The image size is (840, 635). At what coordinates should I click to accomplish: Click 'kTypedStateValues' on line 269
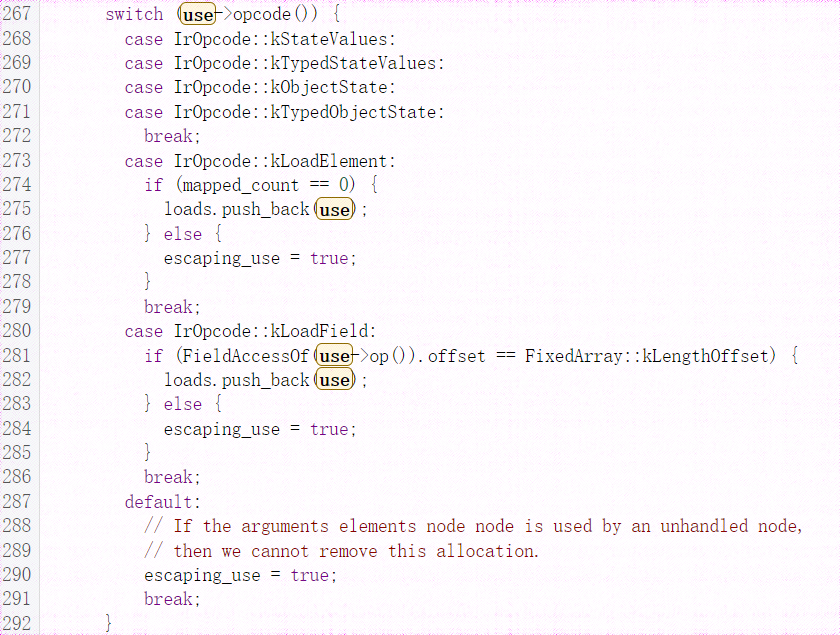tap(354, 63)
